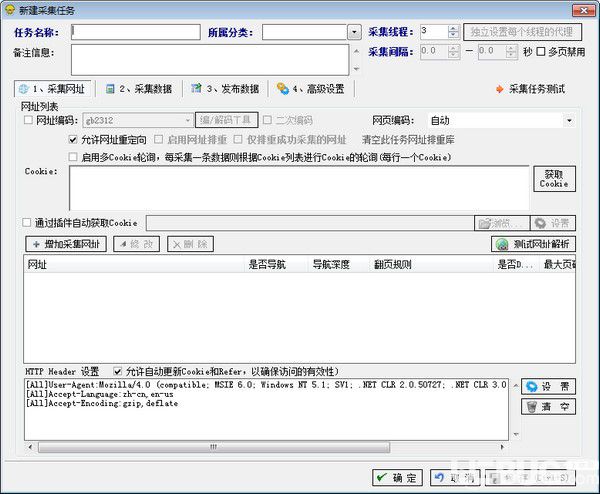The image size is (600, 494).
Task: Open the 网页编码 dropdown showing 自动
Action: [569, 121]
